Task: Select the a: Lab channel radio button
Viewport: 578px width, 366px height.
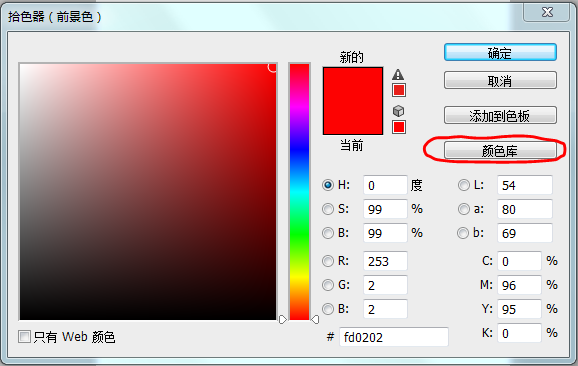Action: click(x=463, y=209)
